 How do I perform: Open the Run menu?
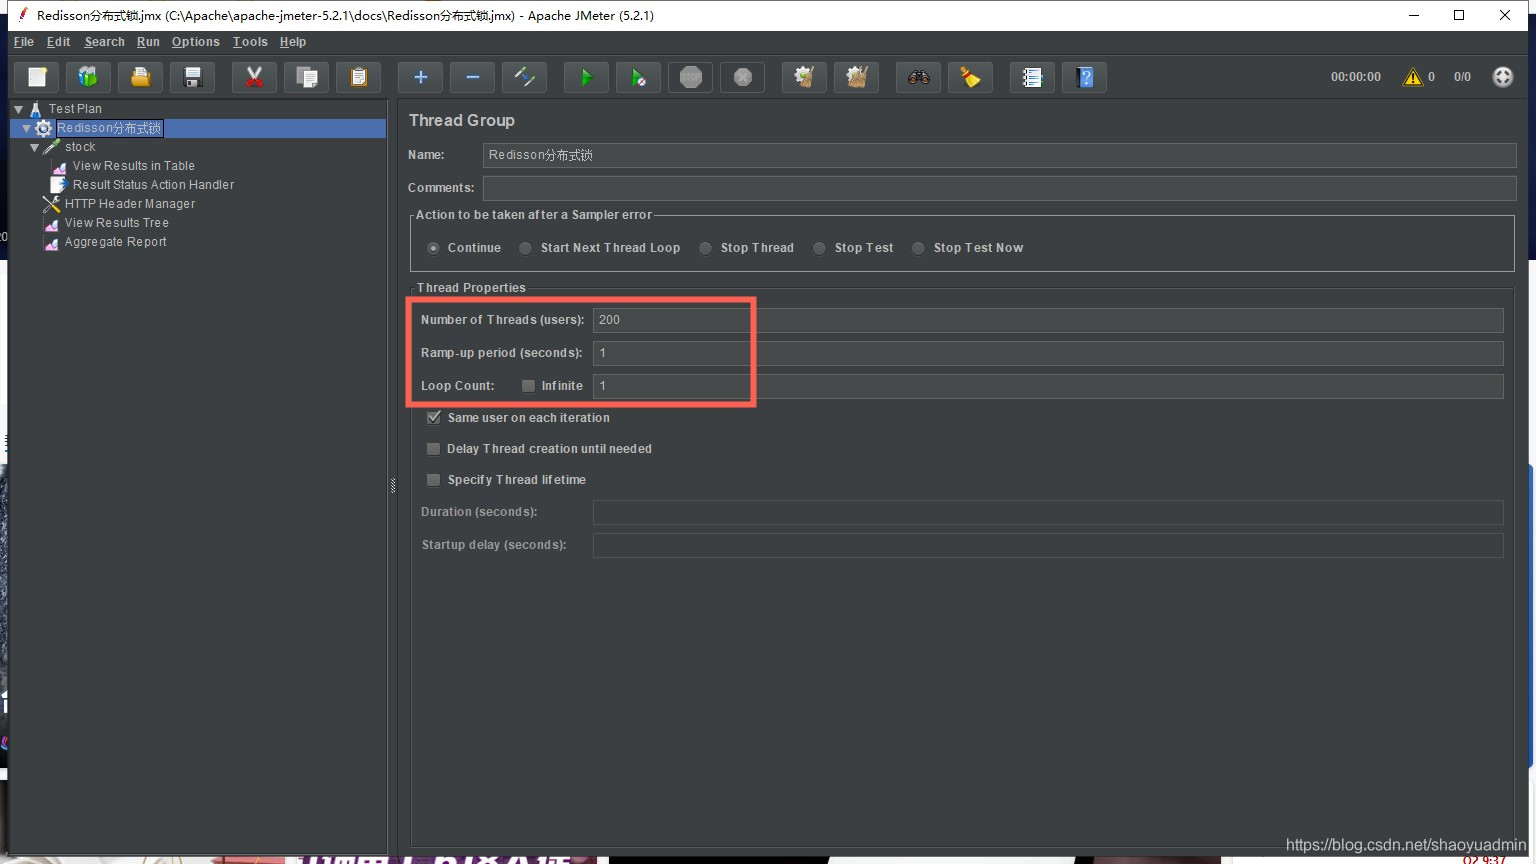(148, 42)
